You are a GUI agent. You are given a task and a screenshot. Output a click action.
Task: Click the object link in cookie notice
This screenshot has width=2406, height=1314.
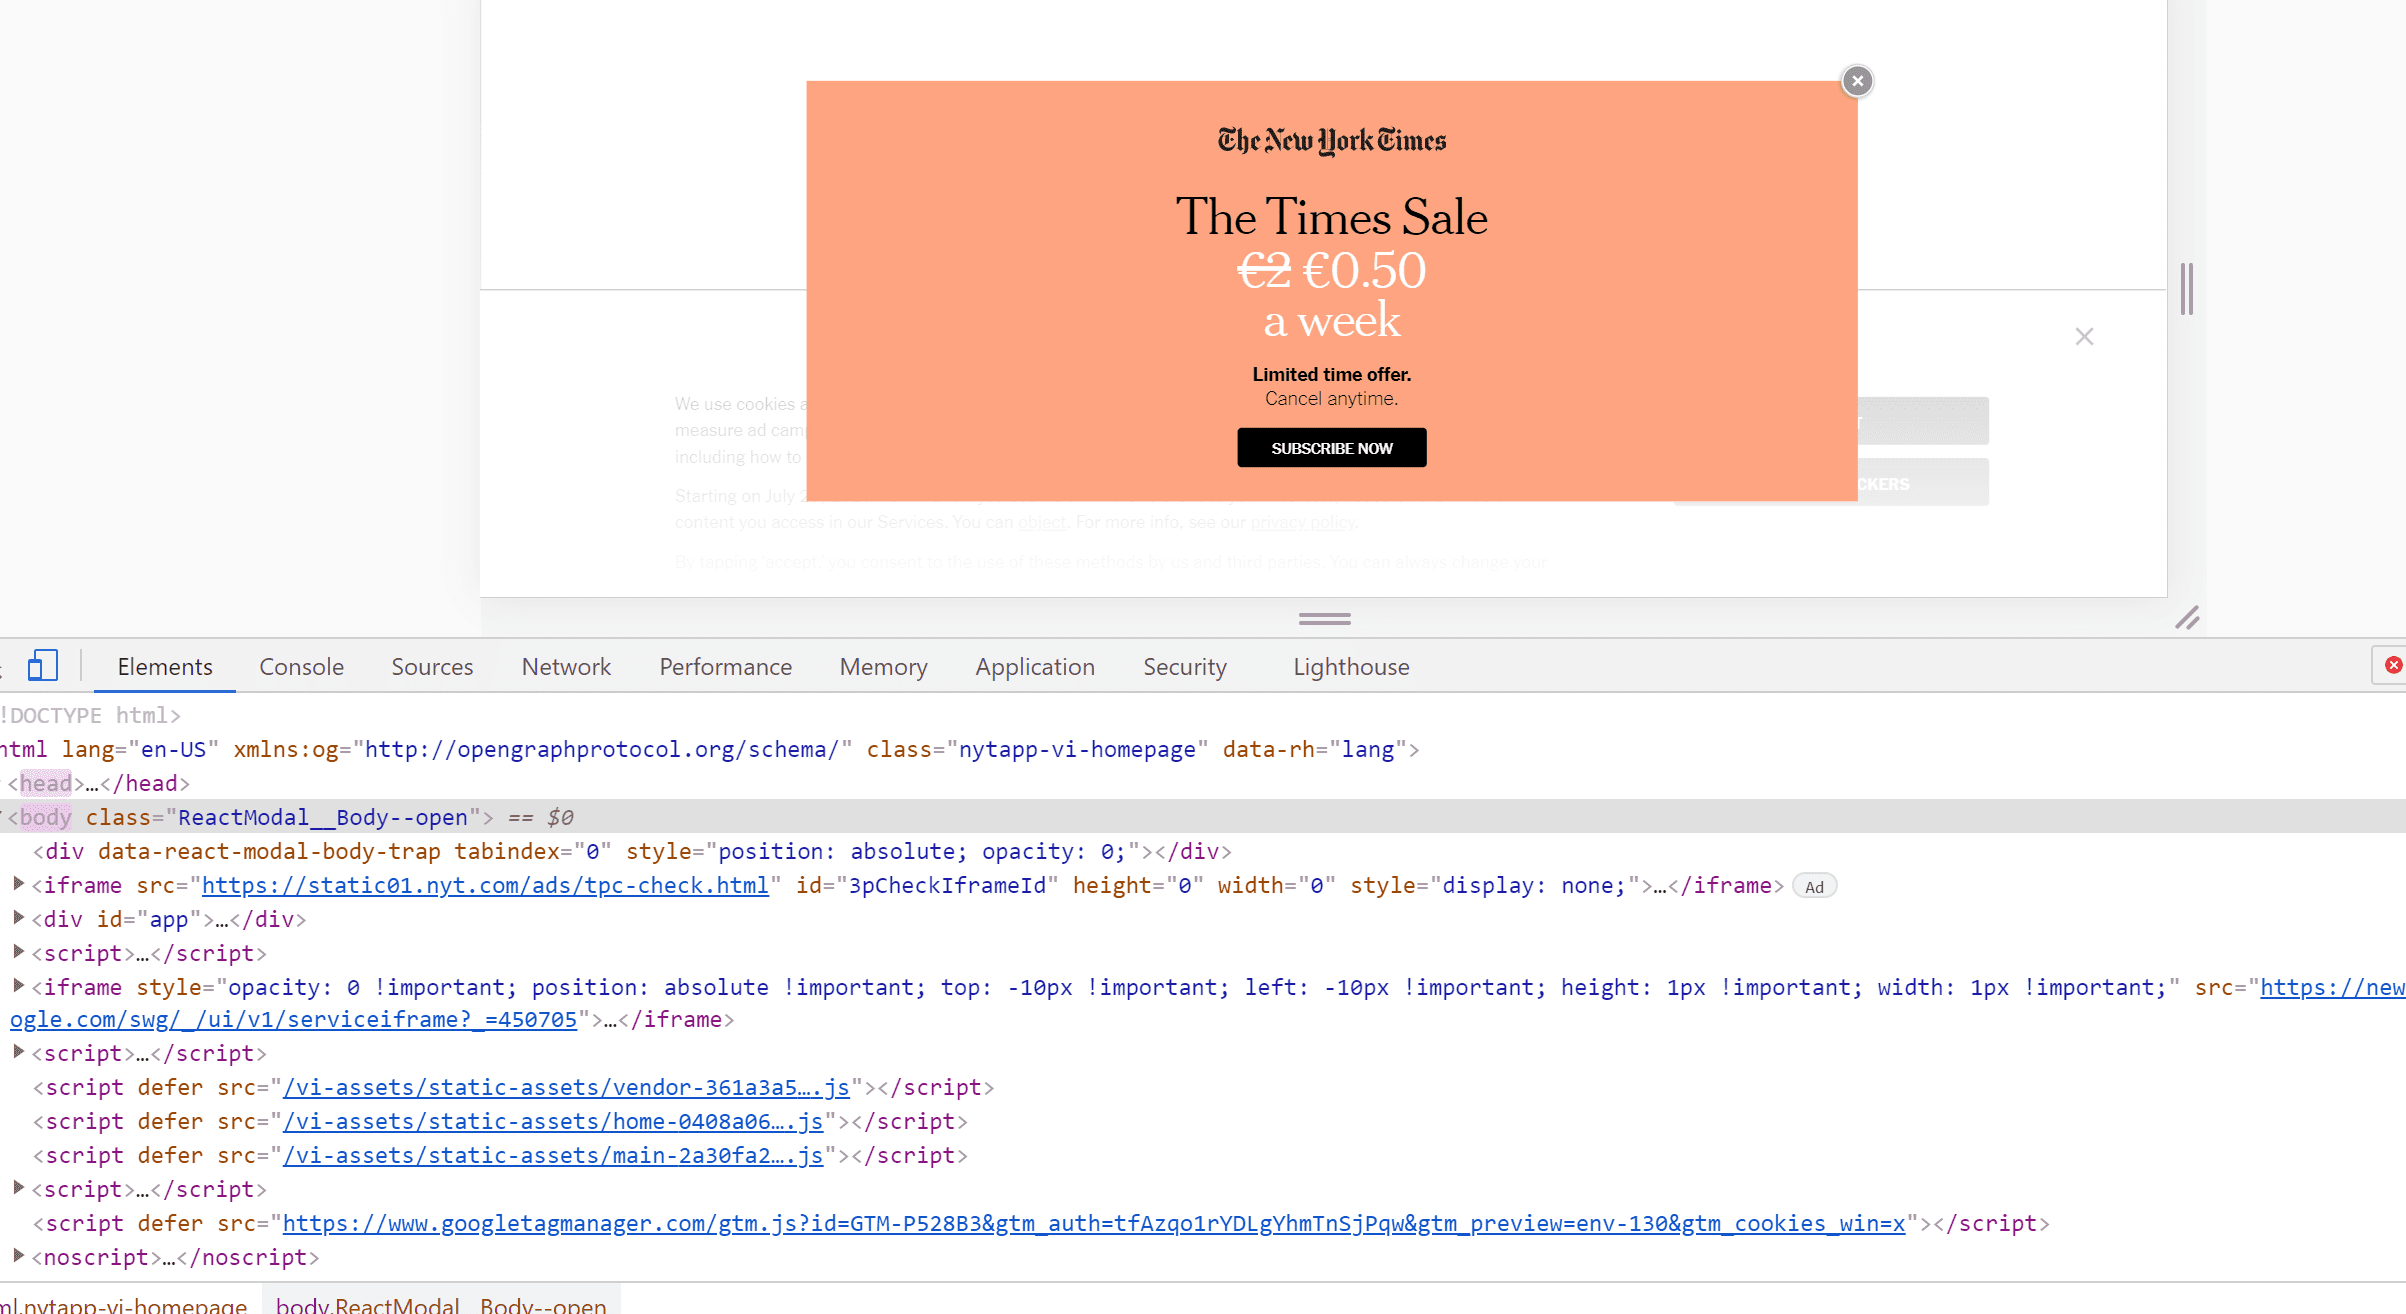1042,522
